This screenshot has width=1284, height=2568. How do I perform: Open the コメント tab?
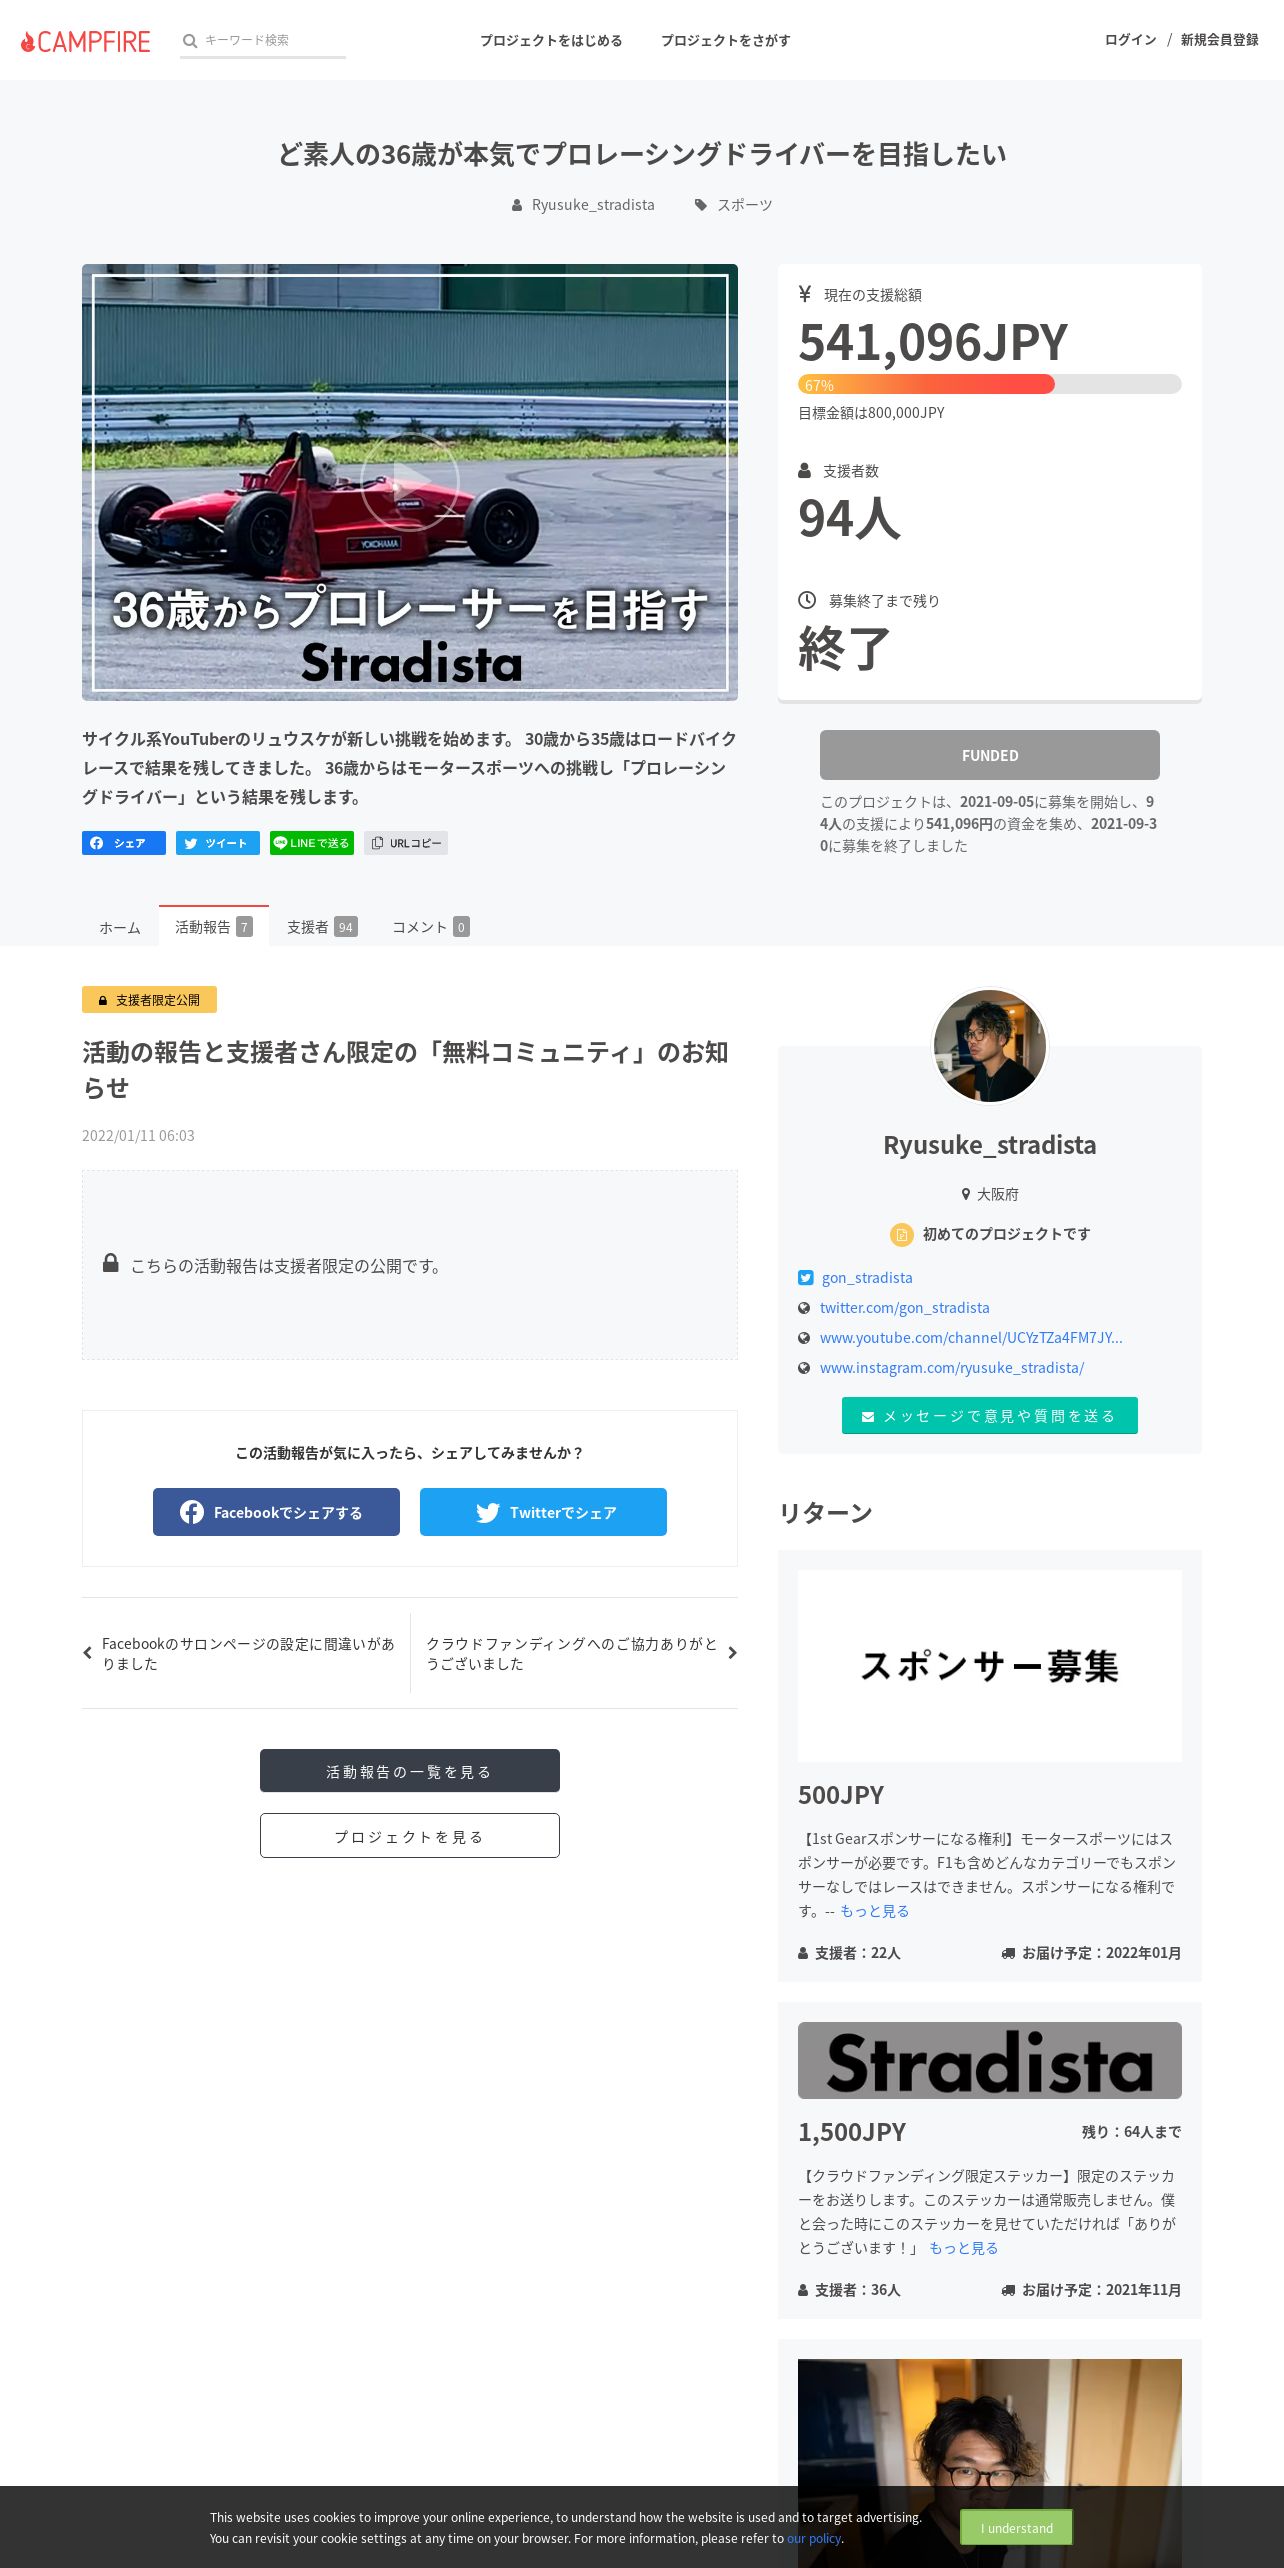coord(431,927)
